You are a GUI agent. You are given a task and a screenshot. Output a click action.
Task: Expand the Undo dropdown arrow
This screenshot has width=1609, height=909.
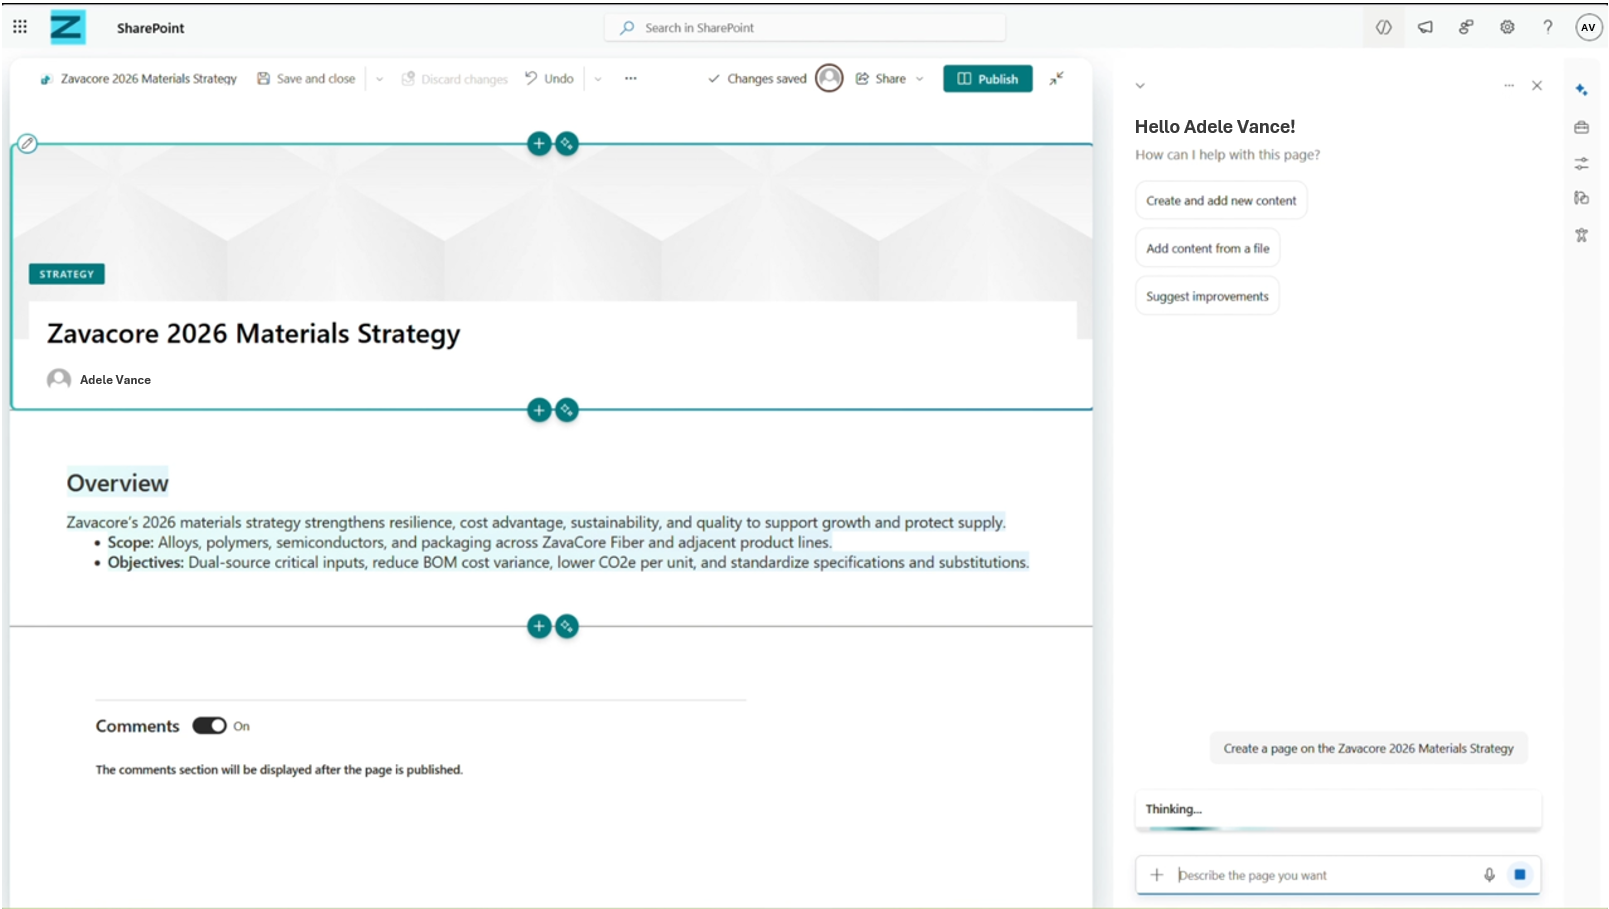pos(598,79)
